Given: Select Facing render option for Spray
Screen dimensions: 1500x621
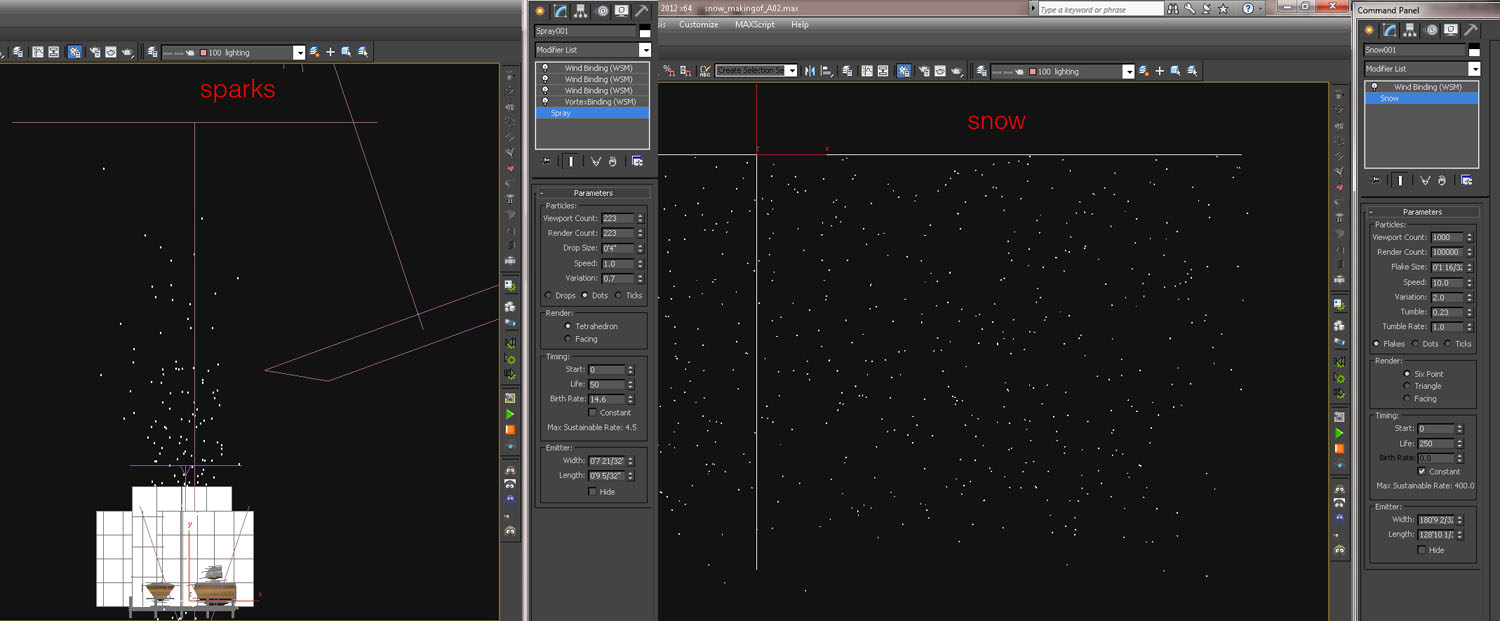Looking at the screenshot, I should (569, 339).
